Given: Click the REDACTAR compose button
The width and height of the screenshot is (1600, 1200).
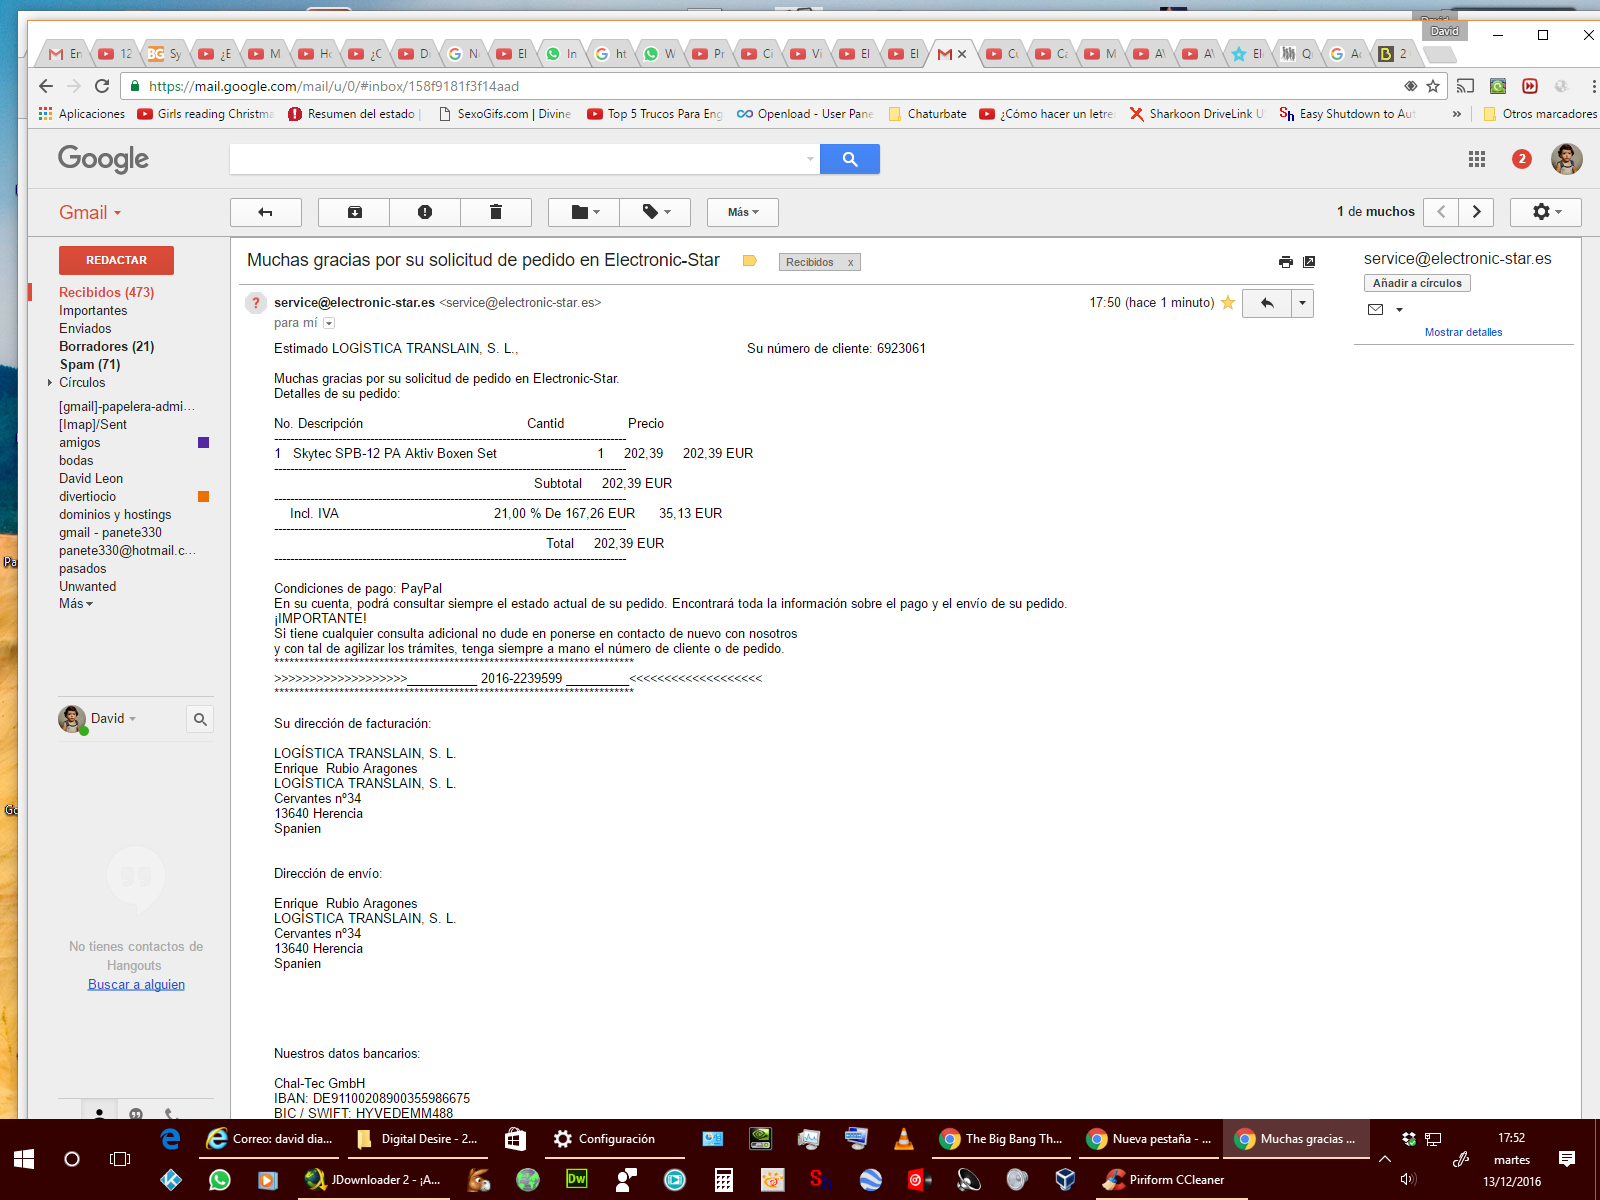Looking at the screenshot, I should [116, 260].
